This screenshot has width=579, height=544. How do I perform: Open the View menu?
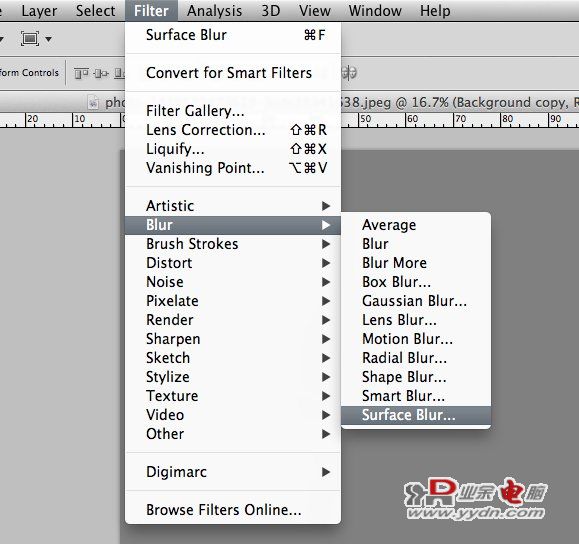pyautogui.click(x=315, y=11)
